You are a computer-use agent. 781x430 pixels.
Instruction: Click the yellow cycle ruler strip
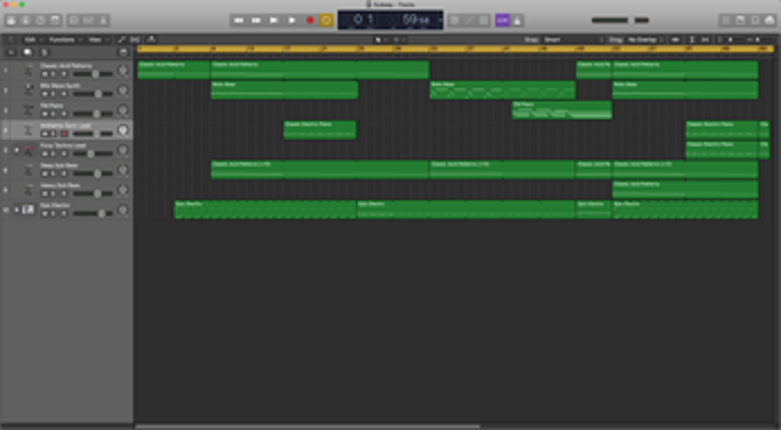pyautogui.click(x=455, y=49)
